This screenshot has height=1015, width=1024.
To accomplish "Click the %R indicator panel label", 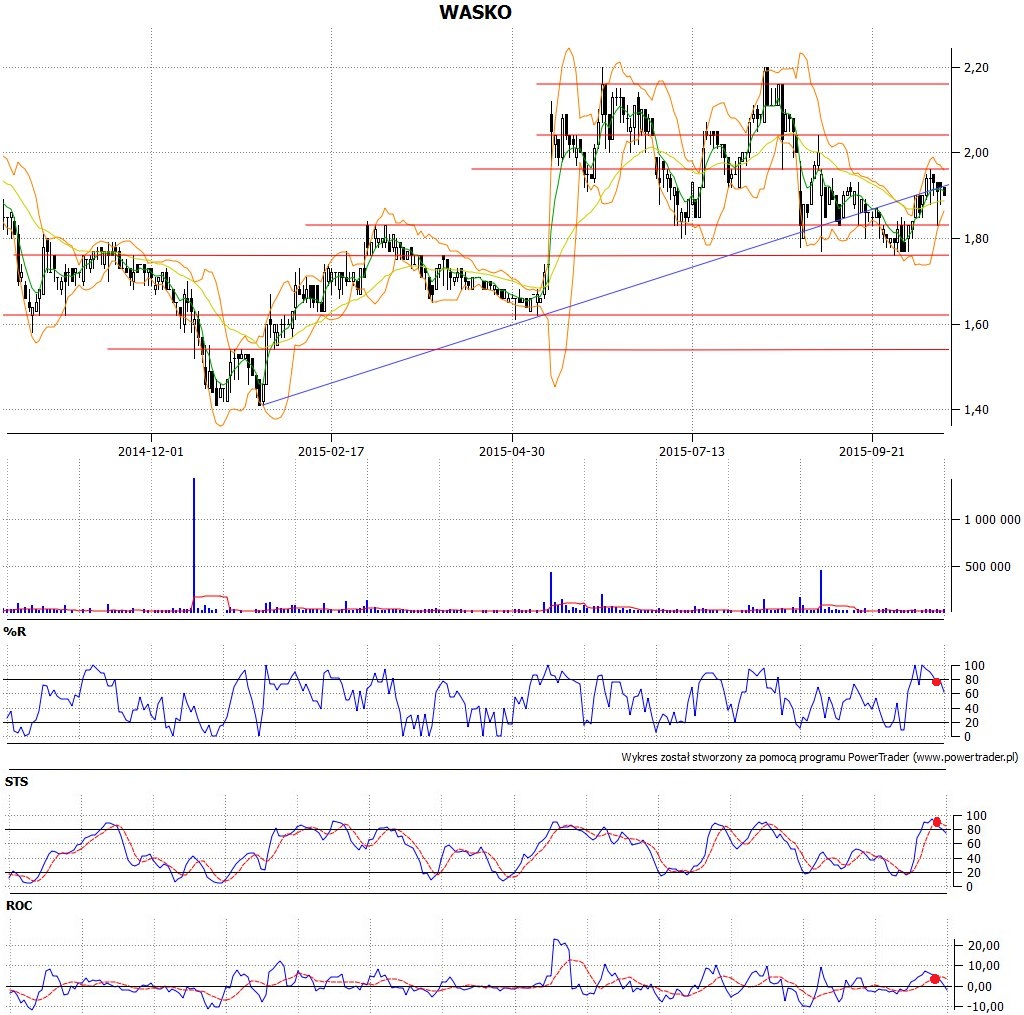I will coord(15,632).
